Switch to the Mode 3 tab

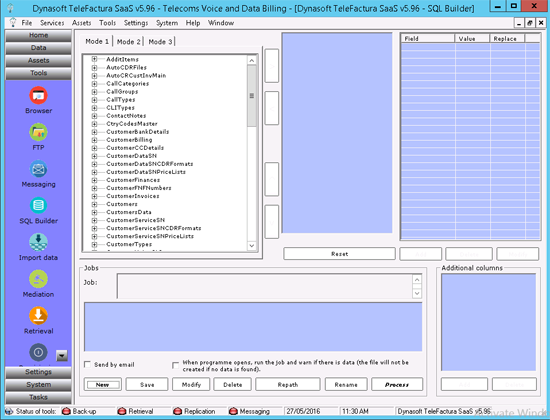(x=160, y=41)
